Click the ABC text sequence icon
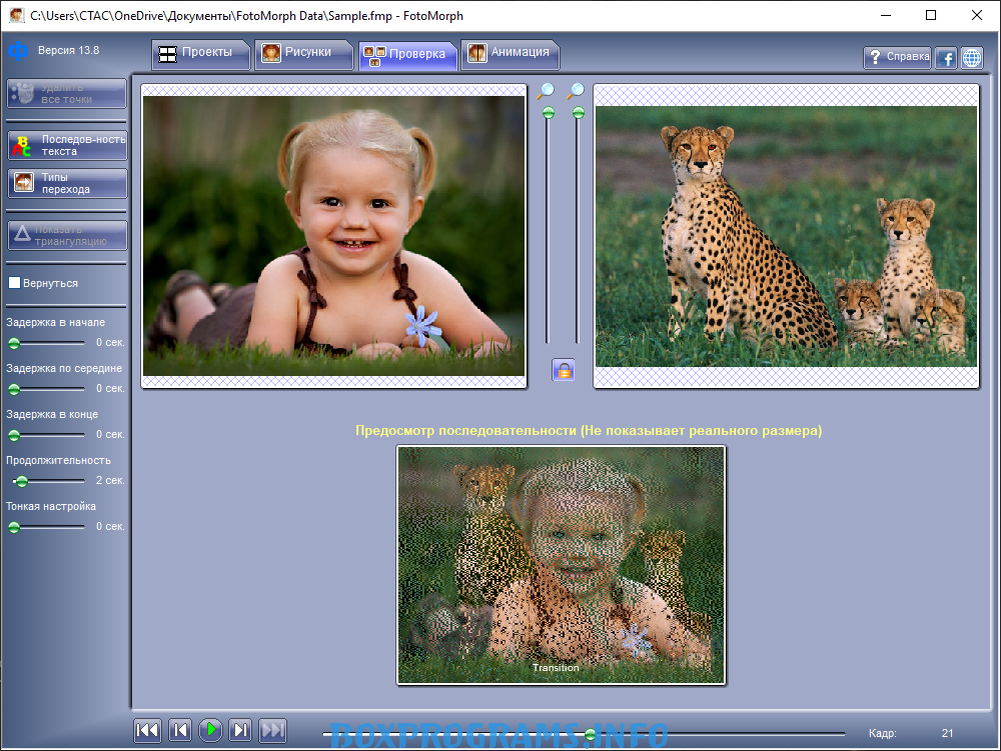This screenshot has width=1001, height=751. pyautogui.click(x=23, y=146)
